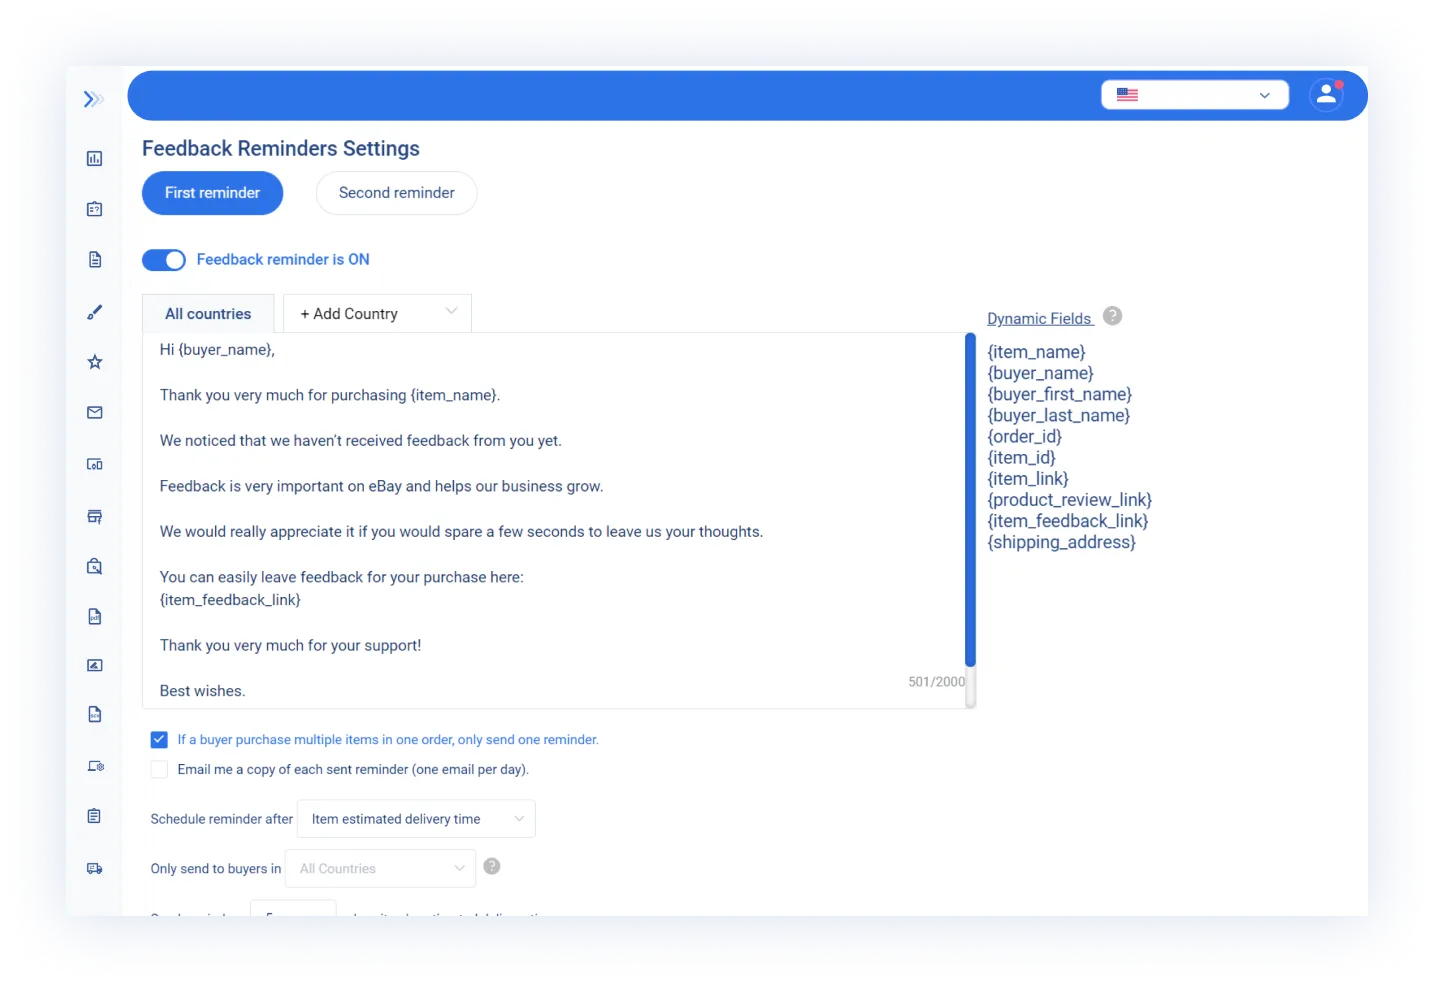Open the Dynamic Fields link
This screenshot has width=1434, height=982.
click(1040, 318)
